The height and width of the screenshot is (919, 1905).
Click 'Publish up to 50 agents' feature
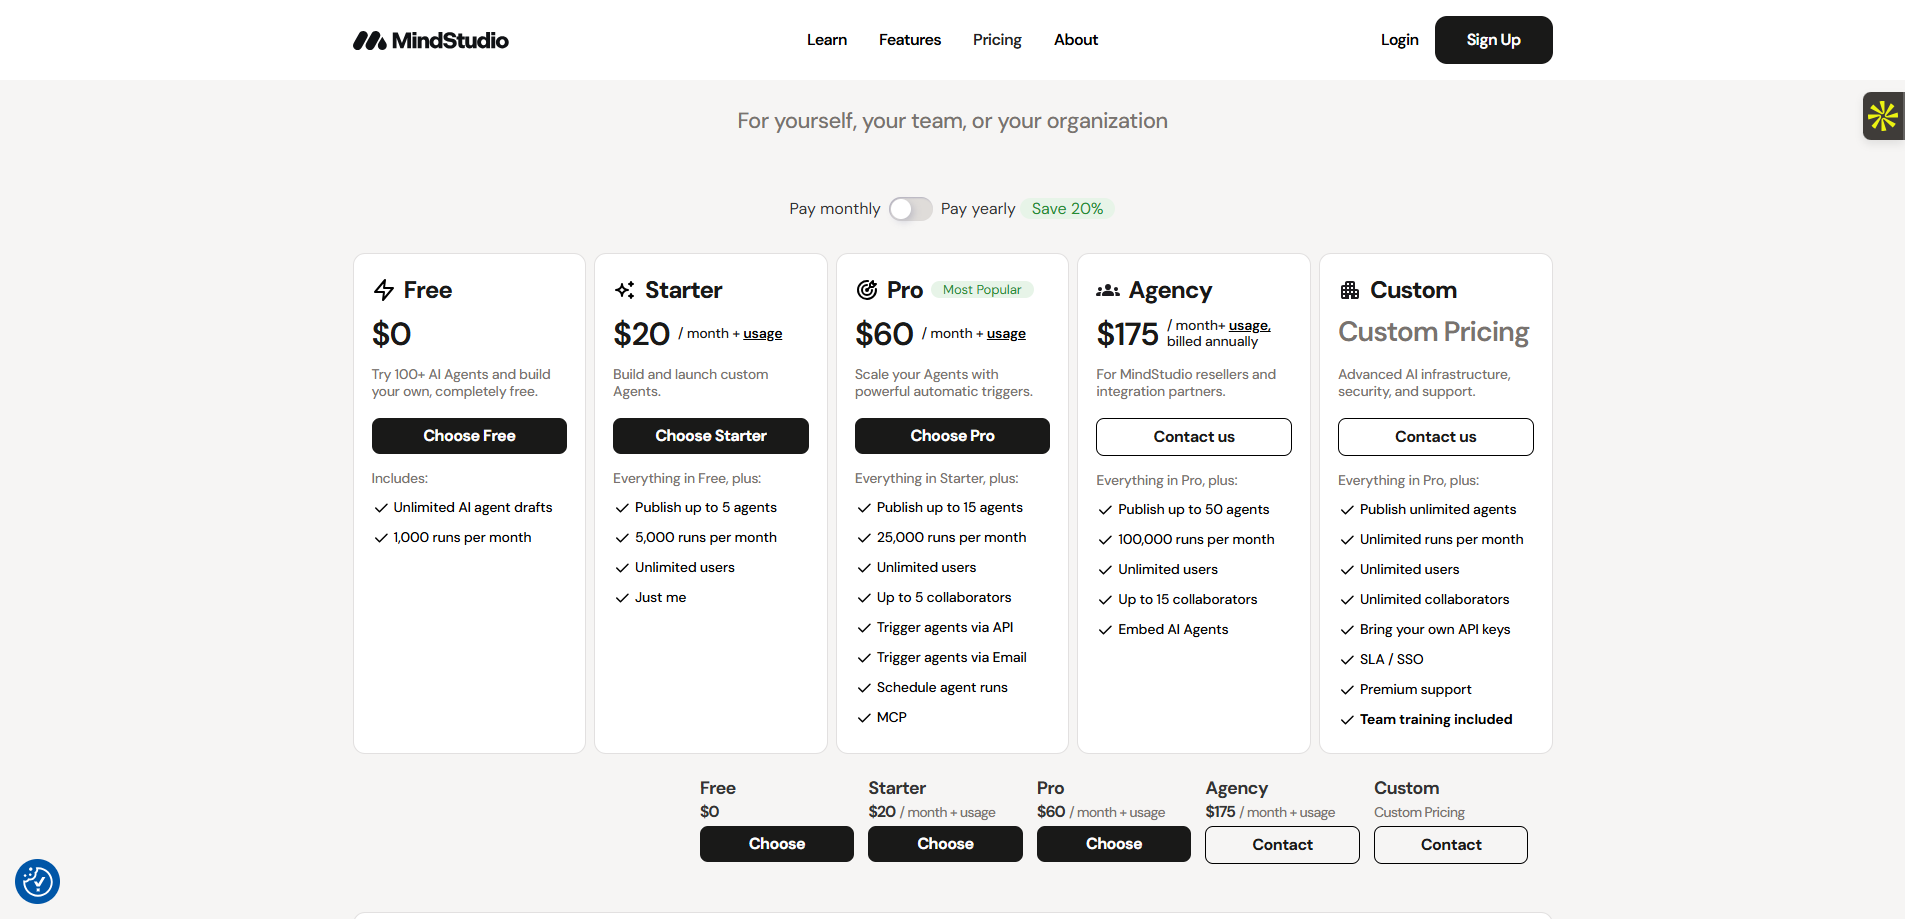coord(1194,510)
